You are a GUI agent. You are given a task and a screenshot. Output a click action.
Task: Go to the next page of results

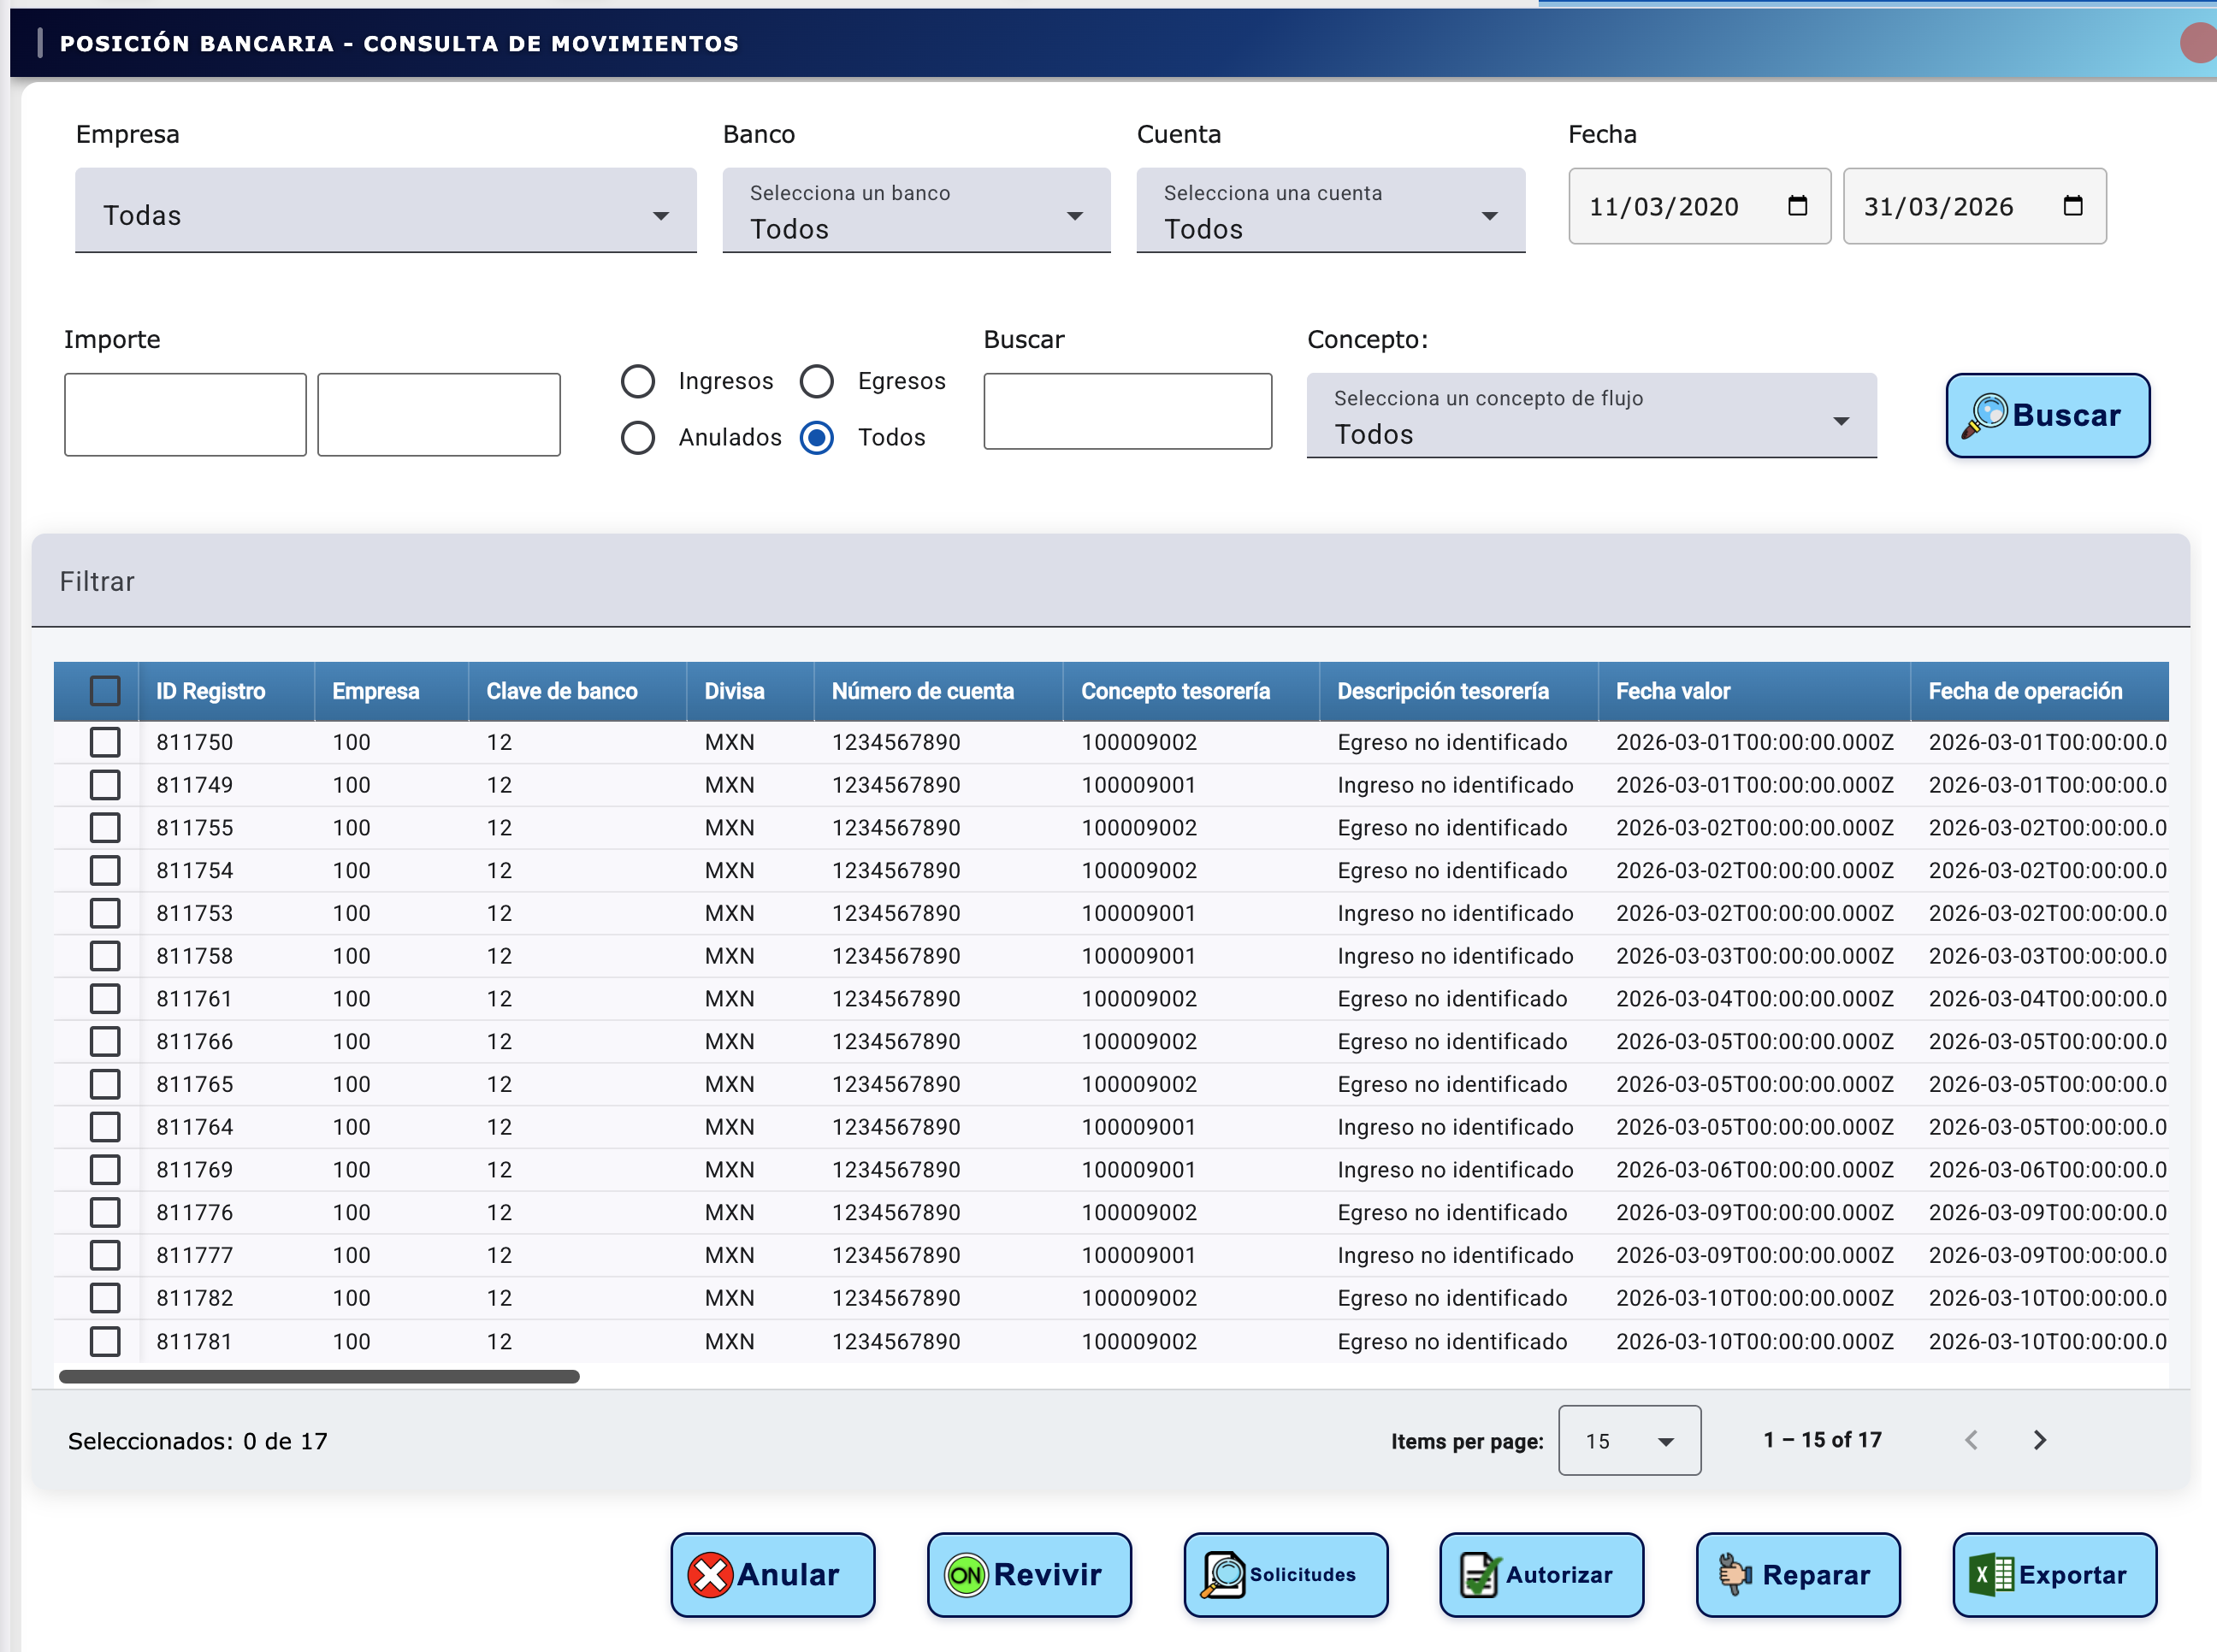2040,1440
